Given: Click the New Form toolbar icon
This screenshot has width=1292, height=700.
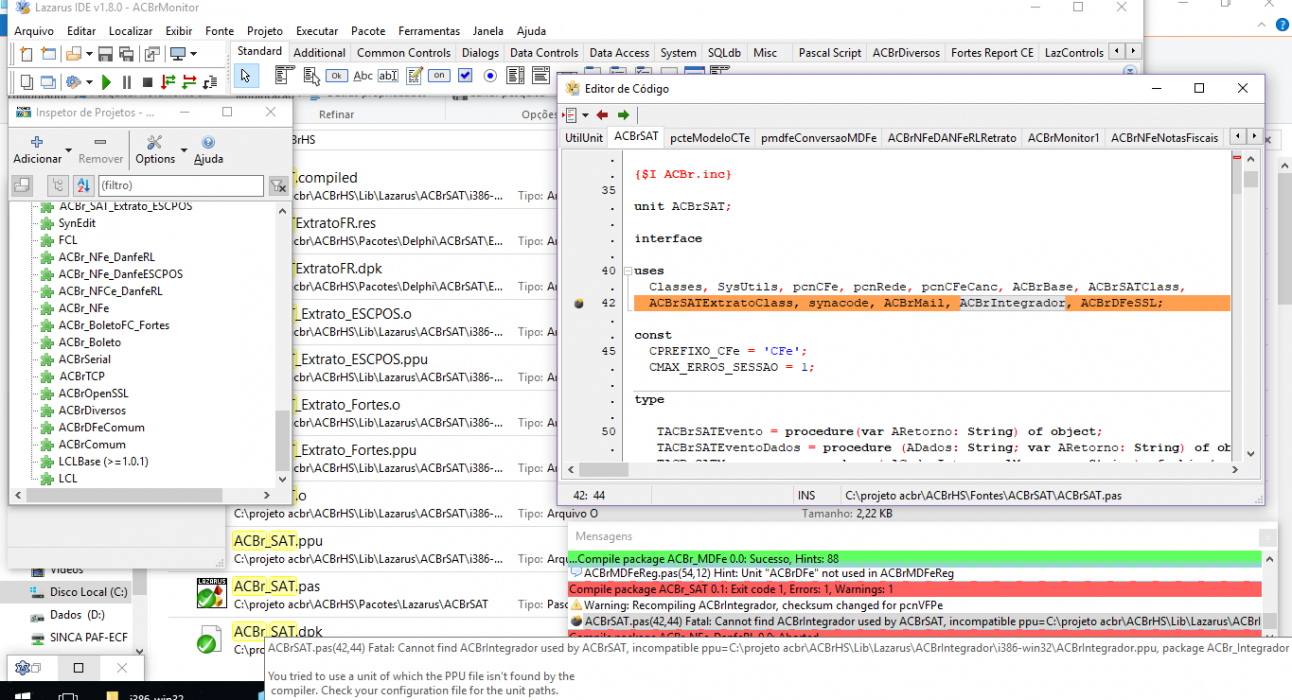Looking at the screenshot, I should click(48, 54).
